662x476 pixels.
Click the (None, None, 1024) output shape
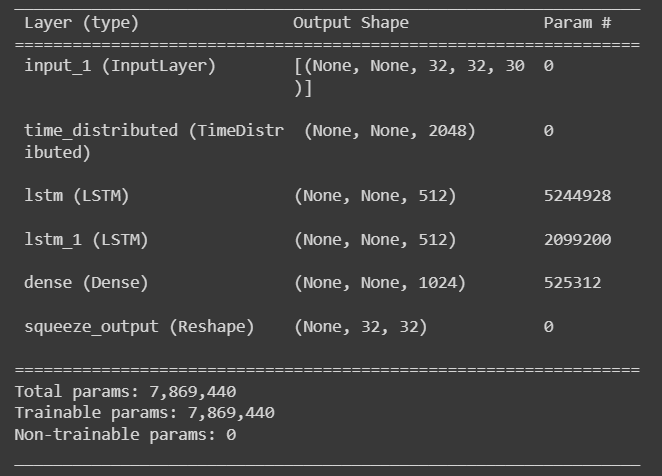380,283
